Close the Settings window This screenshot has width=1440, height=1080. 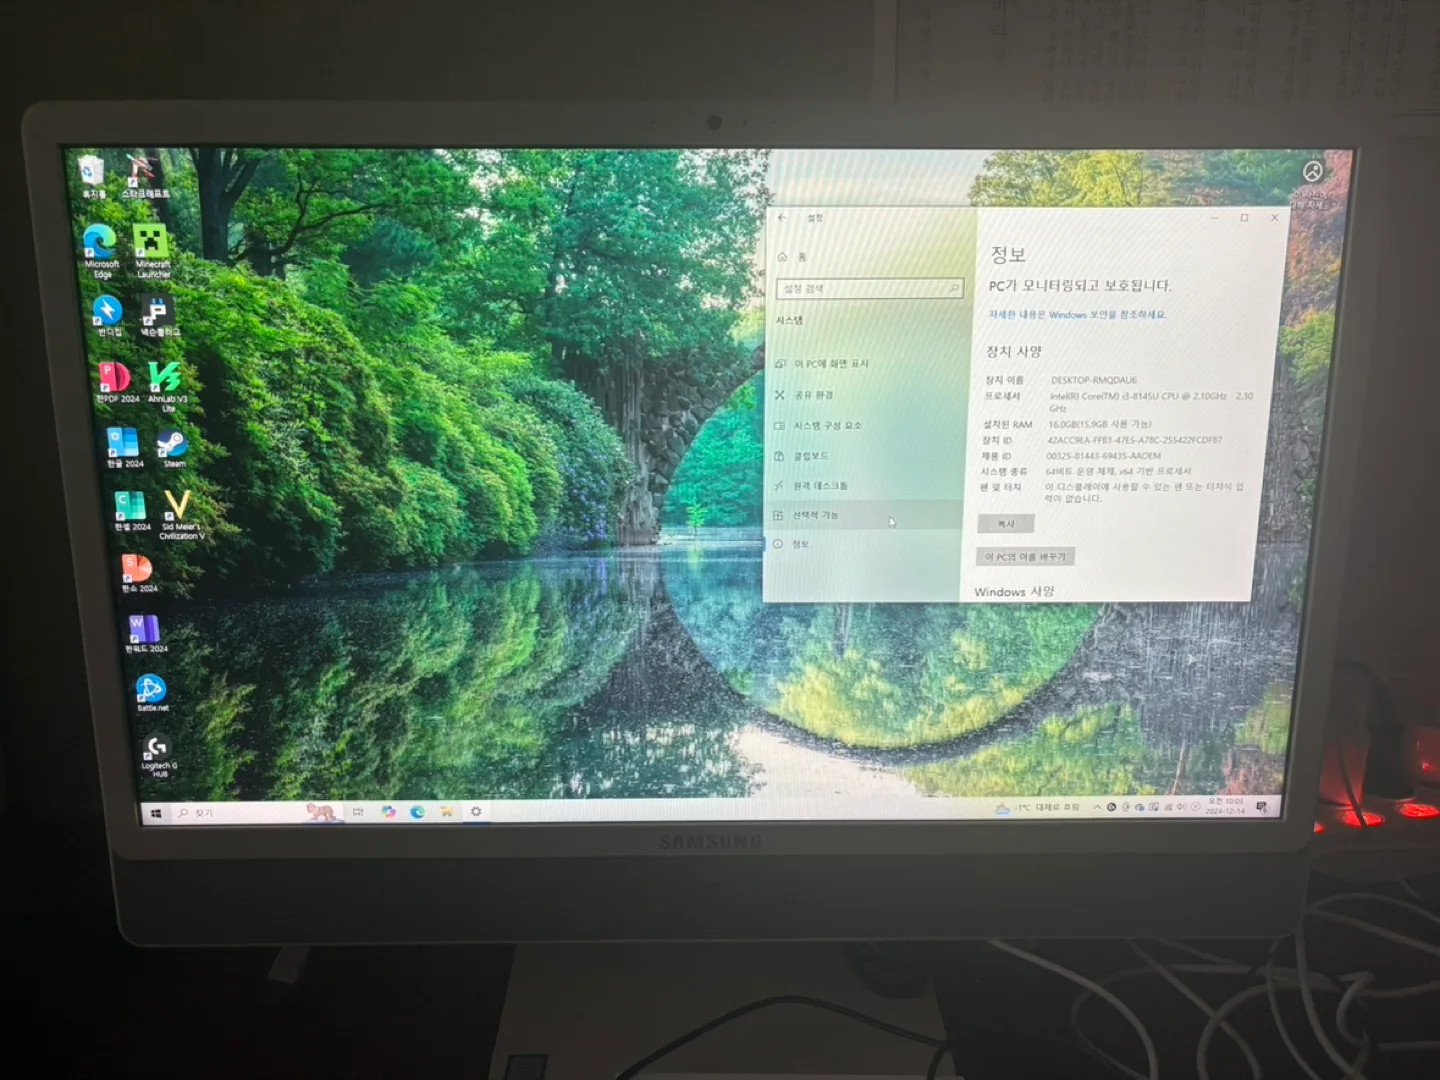(1274, 217)
